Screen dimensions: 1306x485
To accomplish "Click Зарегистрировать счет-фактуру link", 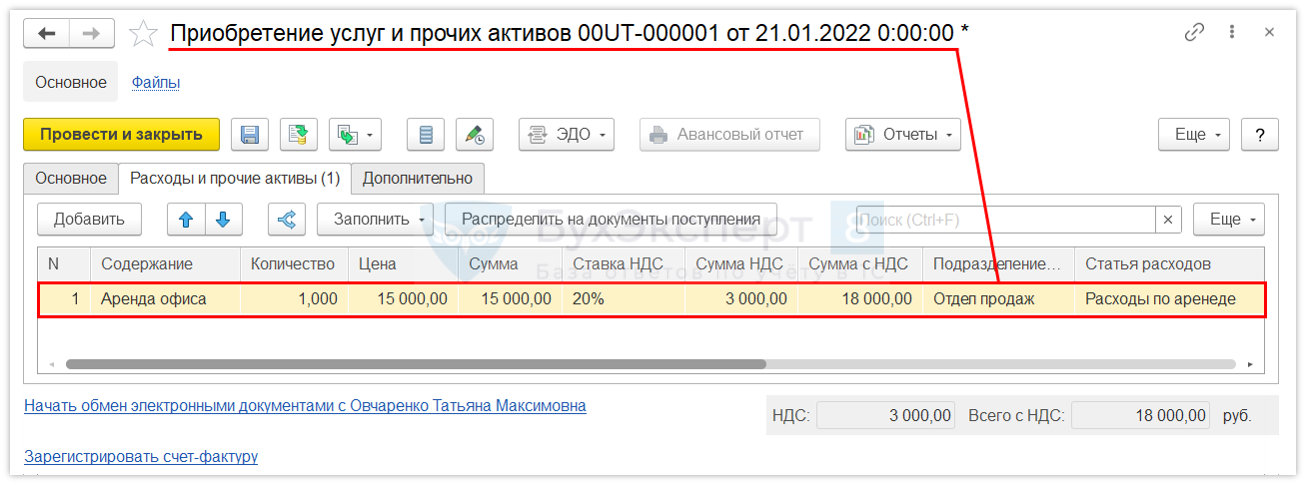I will 141,457.
